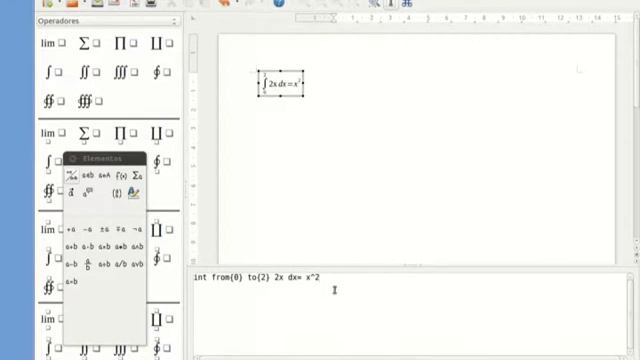This screenshot has width=640, height=360.
Task: Insert the plain product operator
Action: [126, 43]
